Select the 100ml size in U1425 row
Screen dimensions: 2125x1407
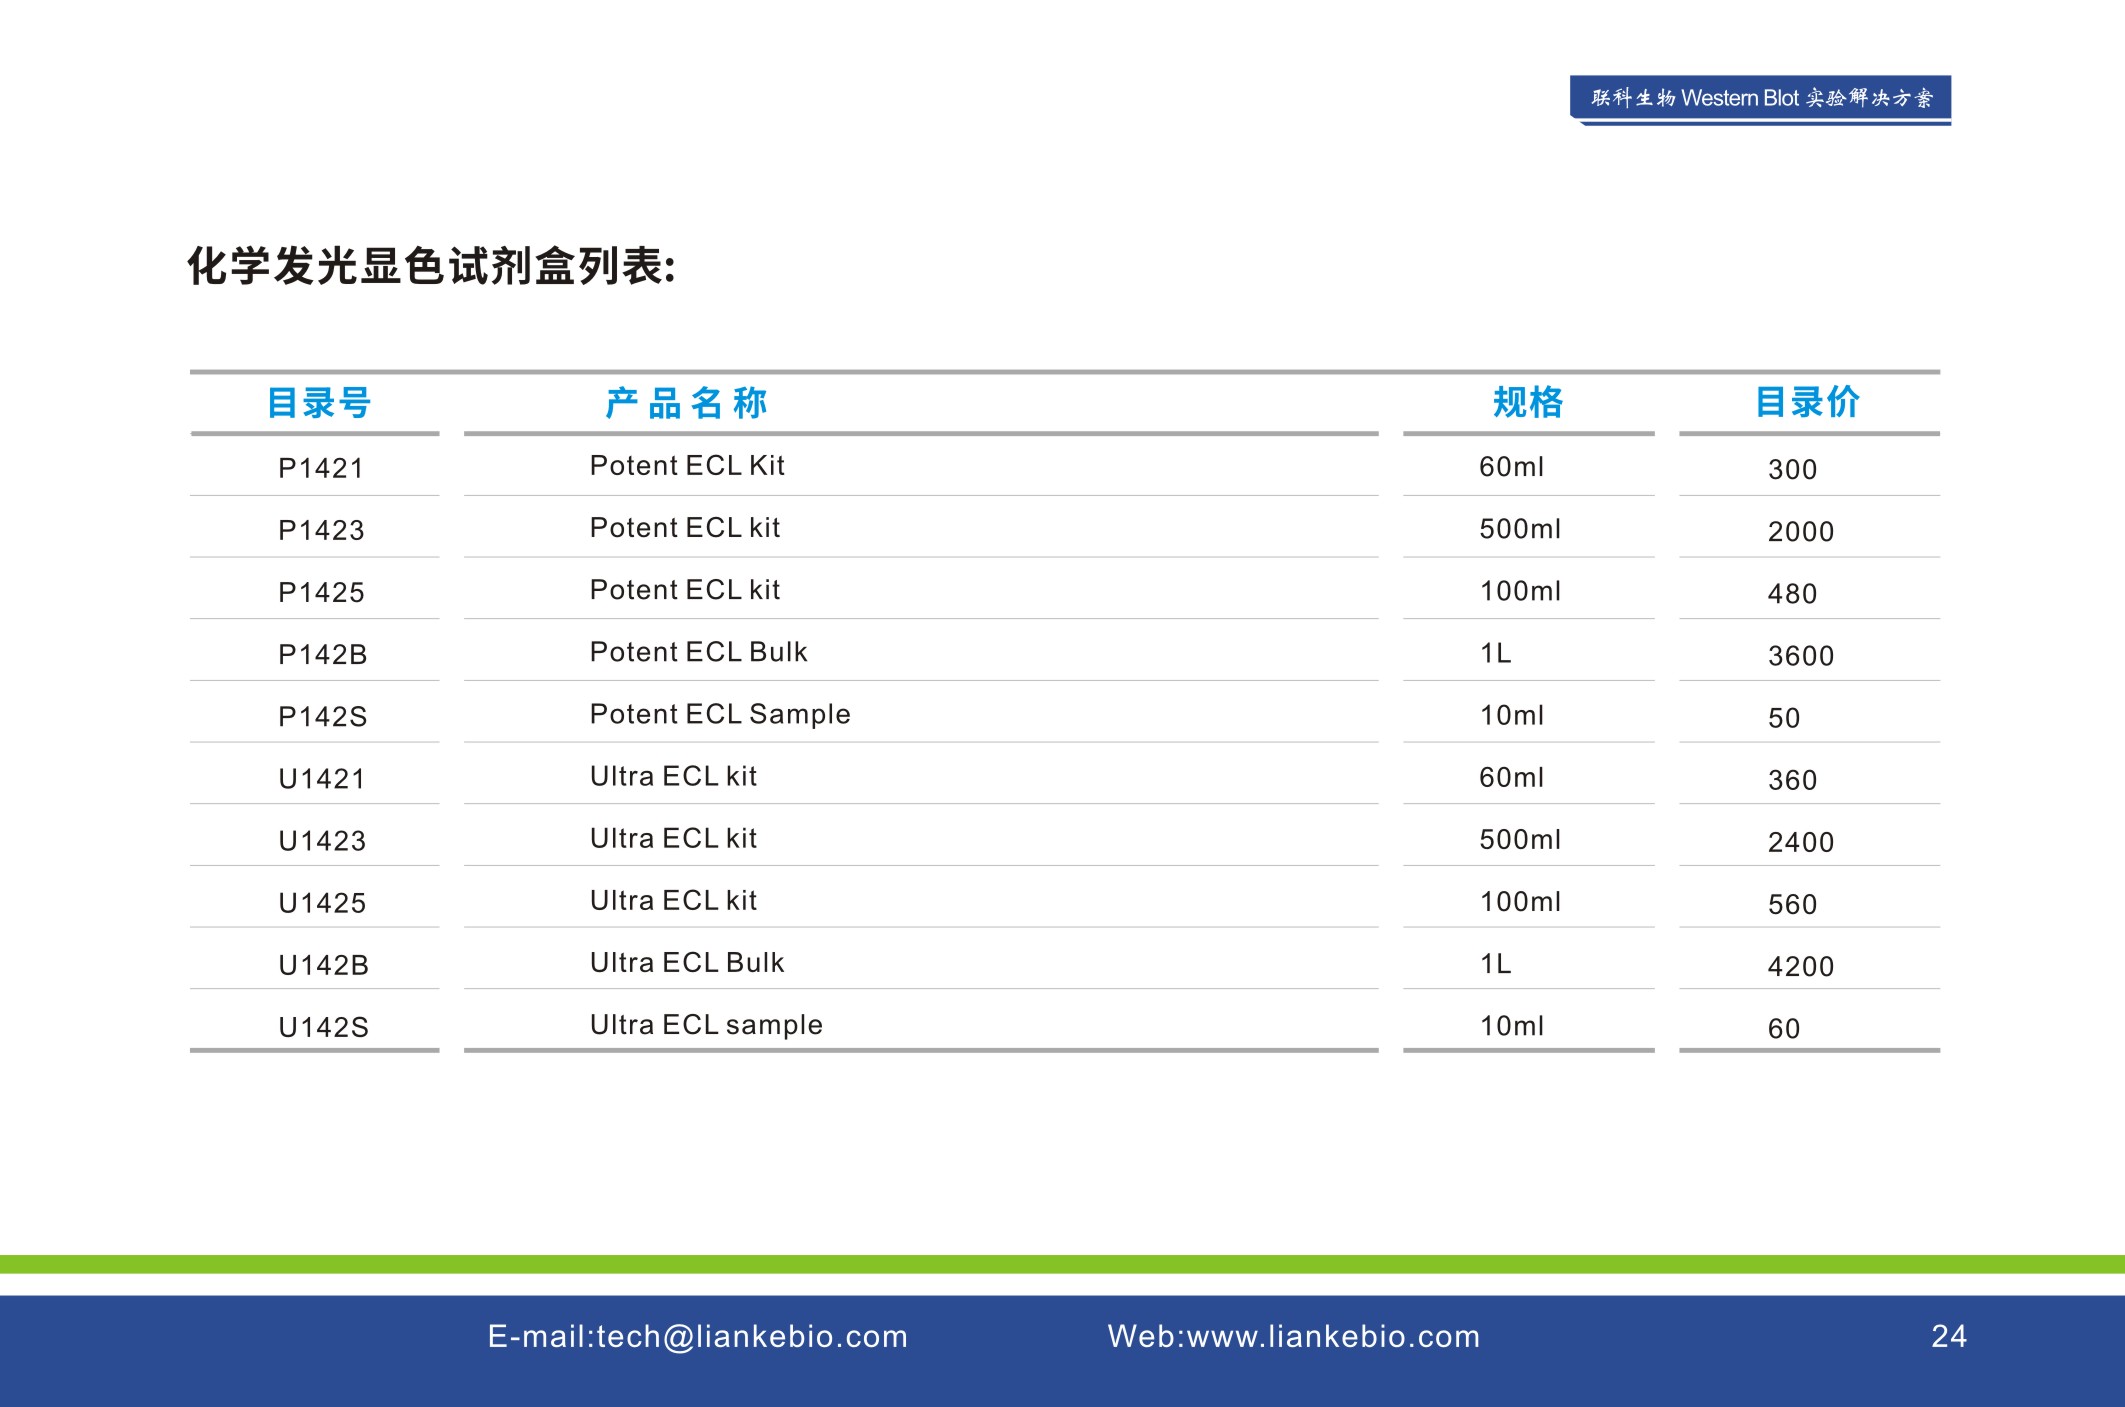[1520, 901]
